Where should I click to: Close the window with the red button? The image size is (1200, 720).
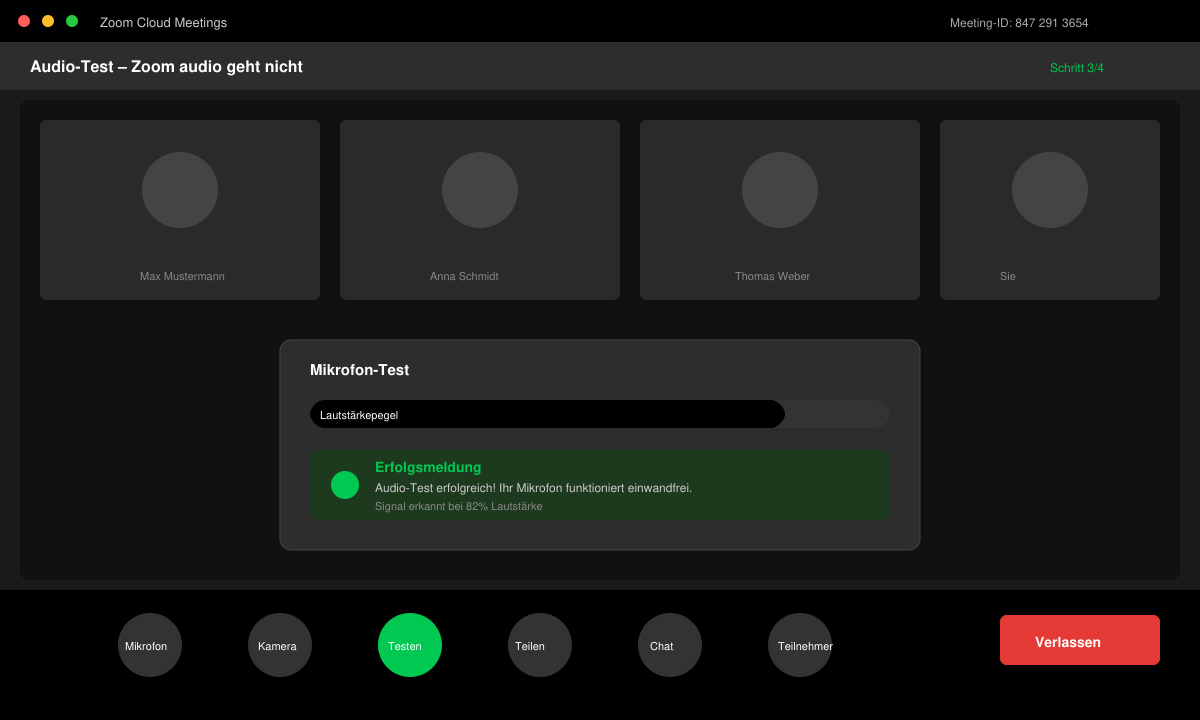point(24,21)
